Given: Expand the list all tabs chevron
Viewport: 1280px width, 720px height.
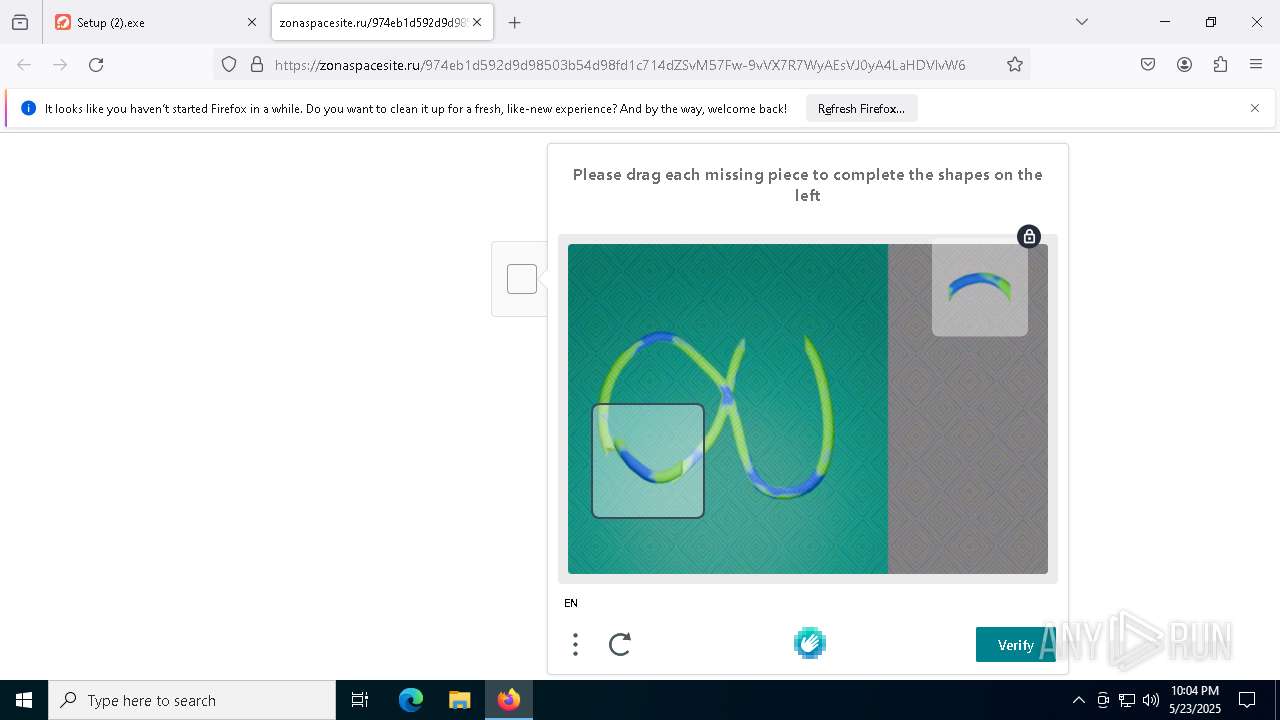Looking at the screenshot, I should point(1082,22).
